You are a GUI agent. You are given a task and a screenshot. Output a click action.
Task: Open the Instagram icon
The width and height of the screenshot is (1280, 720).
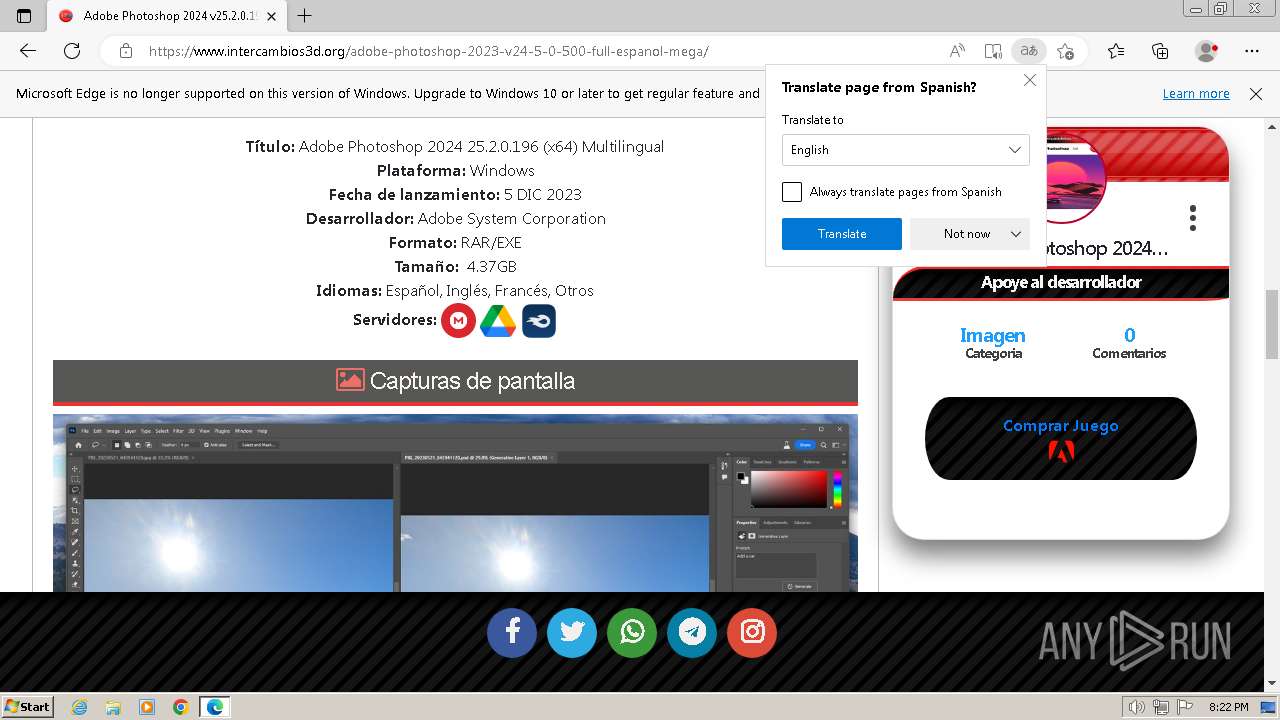[x=752, y=632]
